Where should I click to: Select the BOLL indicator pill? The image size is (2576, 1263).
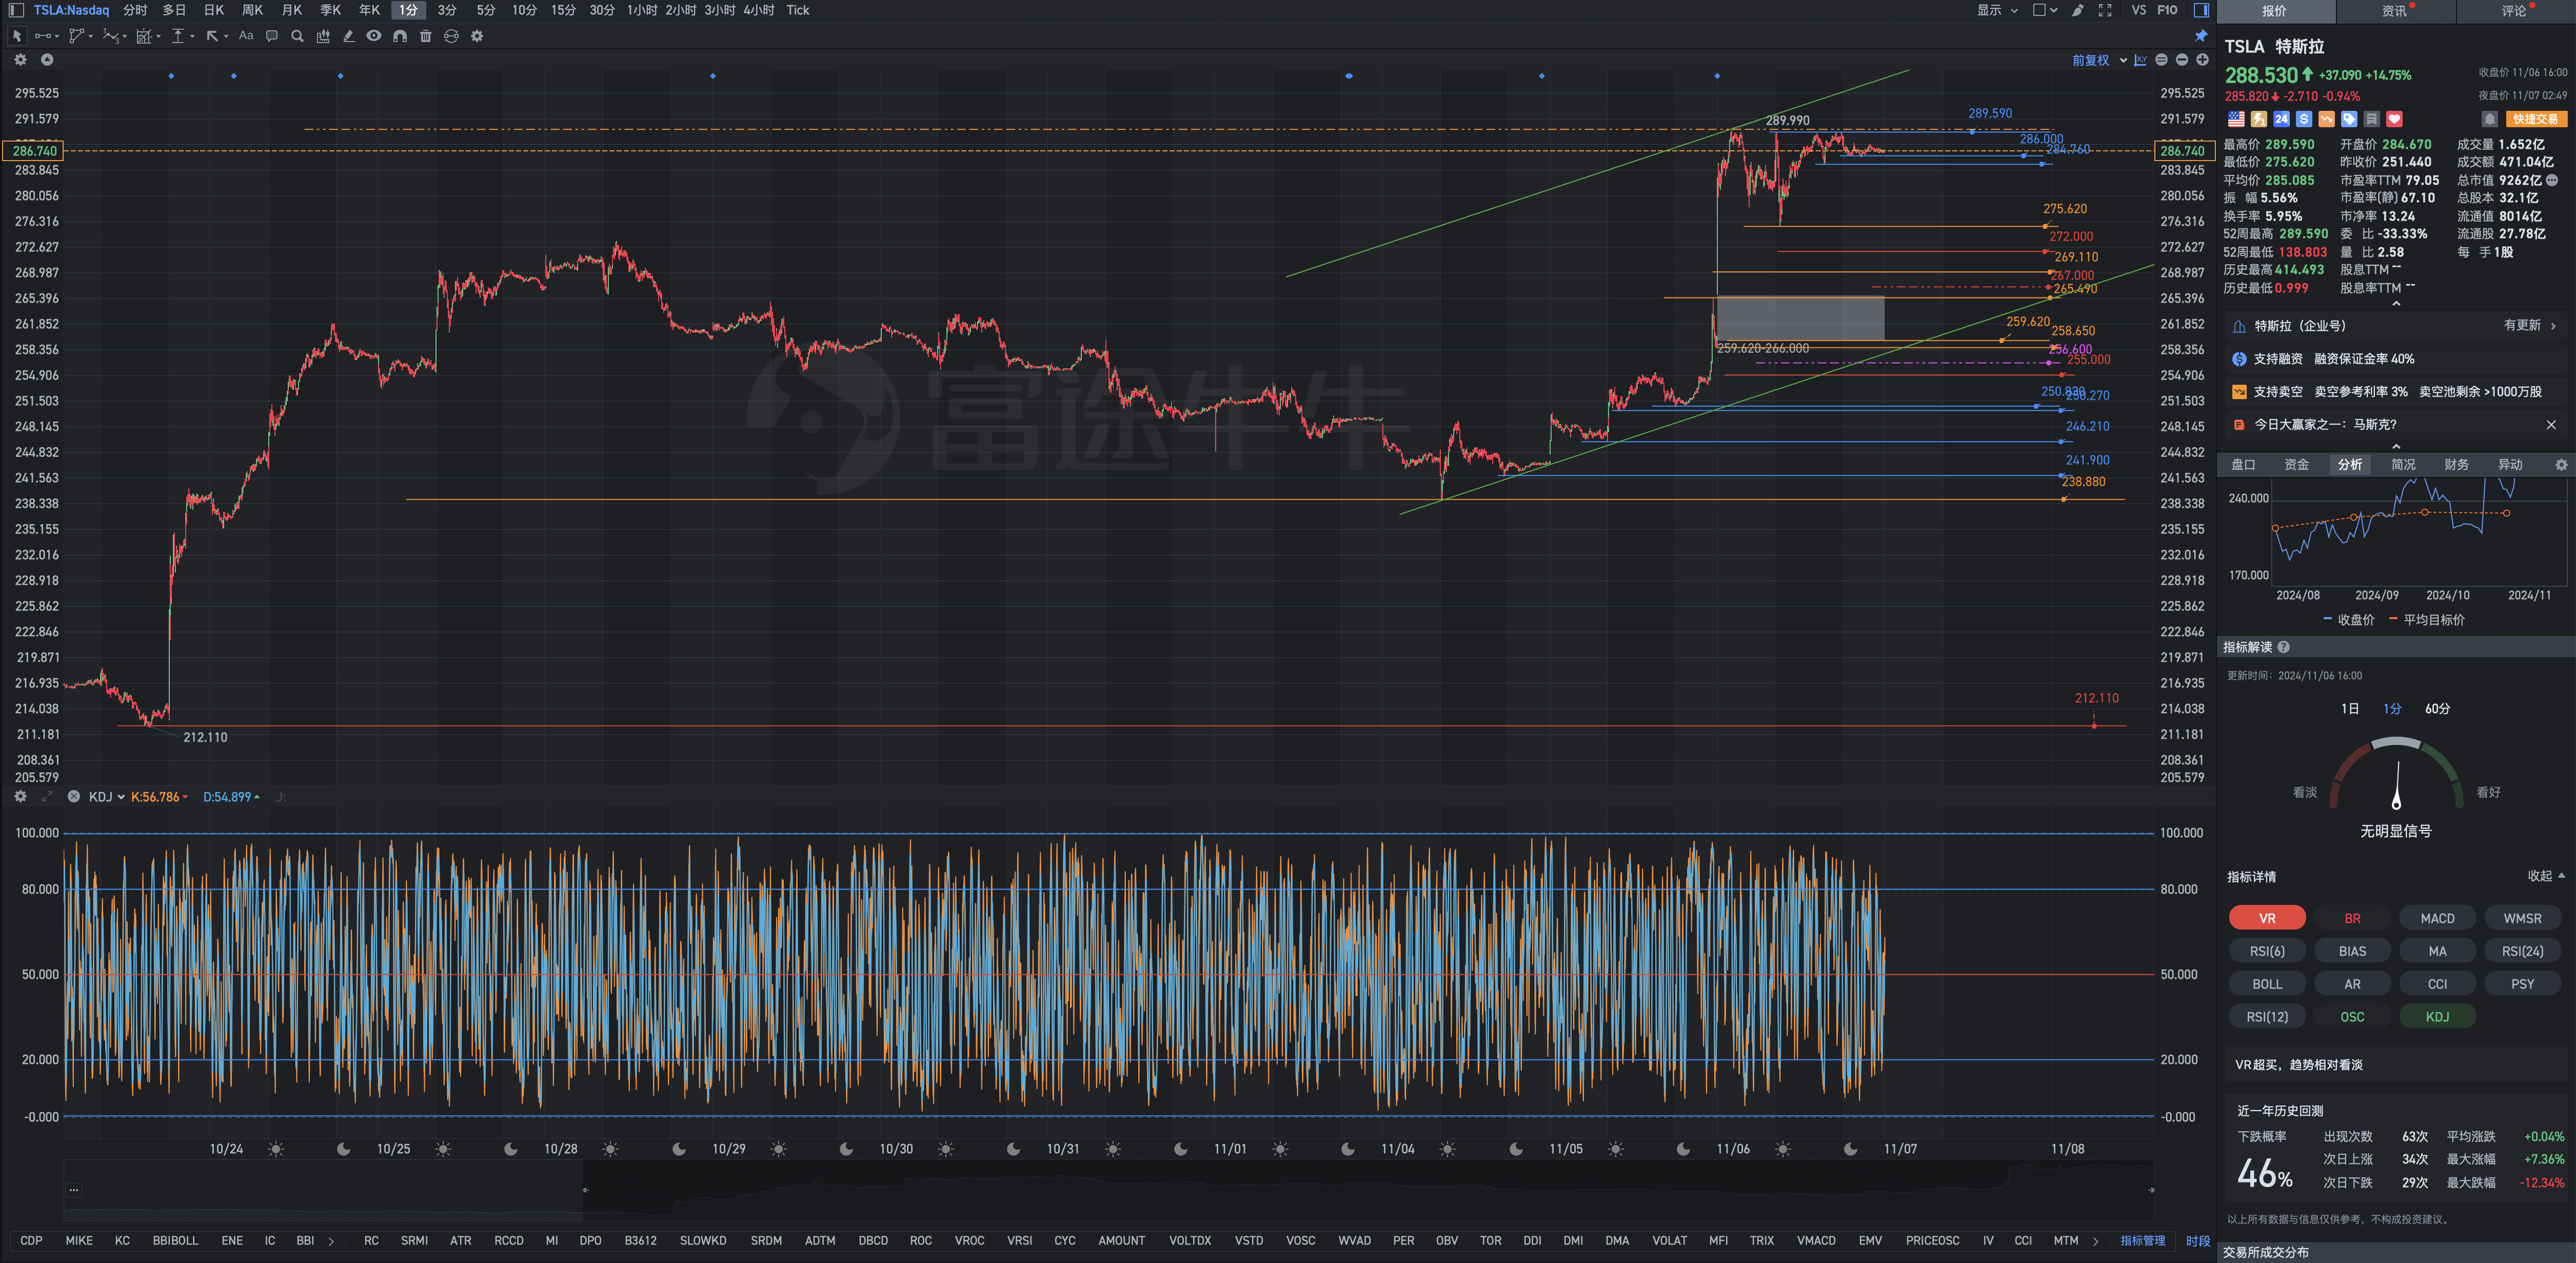tap(2267, 984)
